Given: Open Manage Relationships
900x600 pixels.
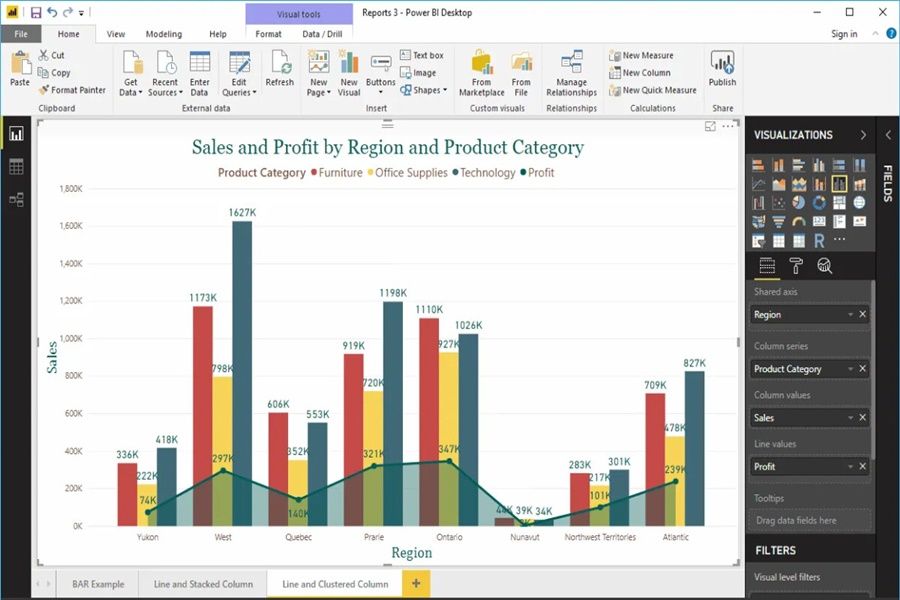Looking at the screenshot, I should coord(571,73).
